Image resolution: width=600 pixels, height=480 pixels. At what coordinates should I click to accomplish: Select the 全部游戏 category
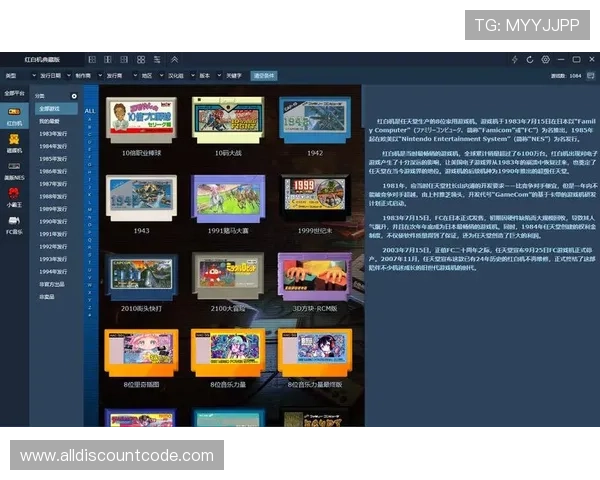(x=56, y=109)
